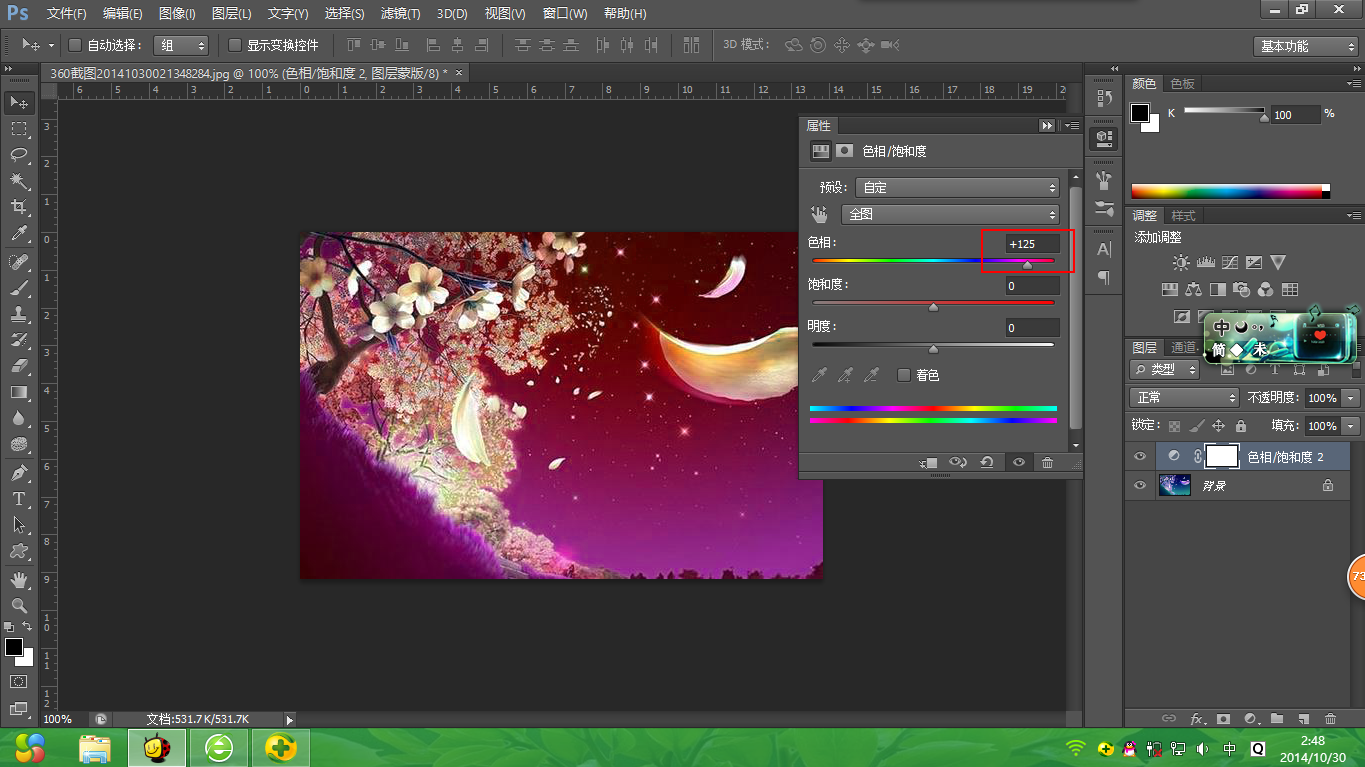Open the 填充 fill dropdown arrow
The width and height of the screenshot is (1365, 767).
point(1352,426)
